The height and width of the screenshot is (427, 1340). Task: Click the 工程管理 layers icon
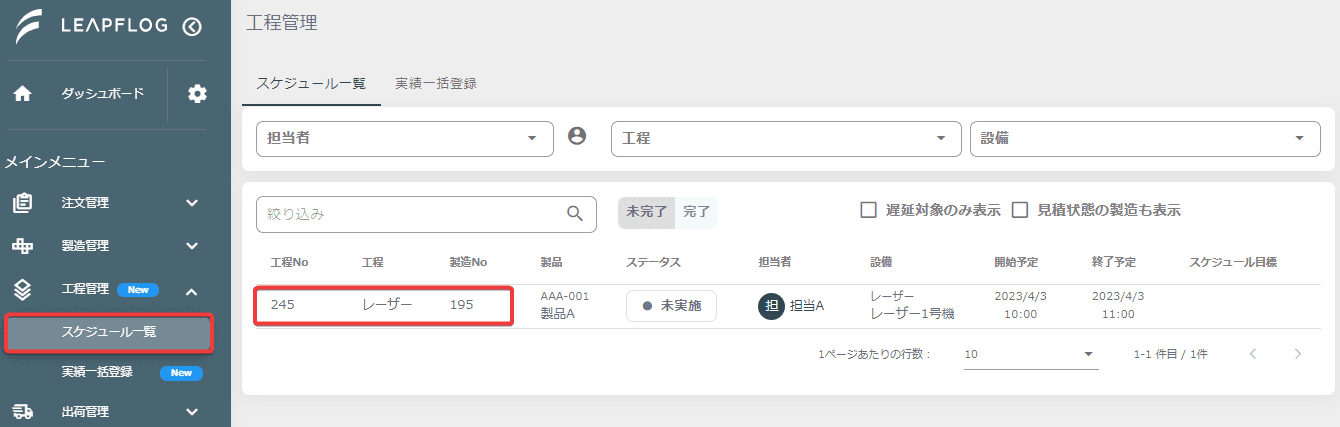[x=22, y=290]
